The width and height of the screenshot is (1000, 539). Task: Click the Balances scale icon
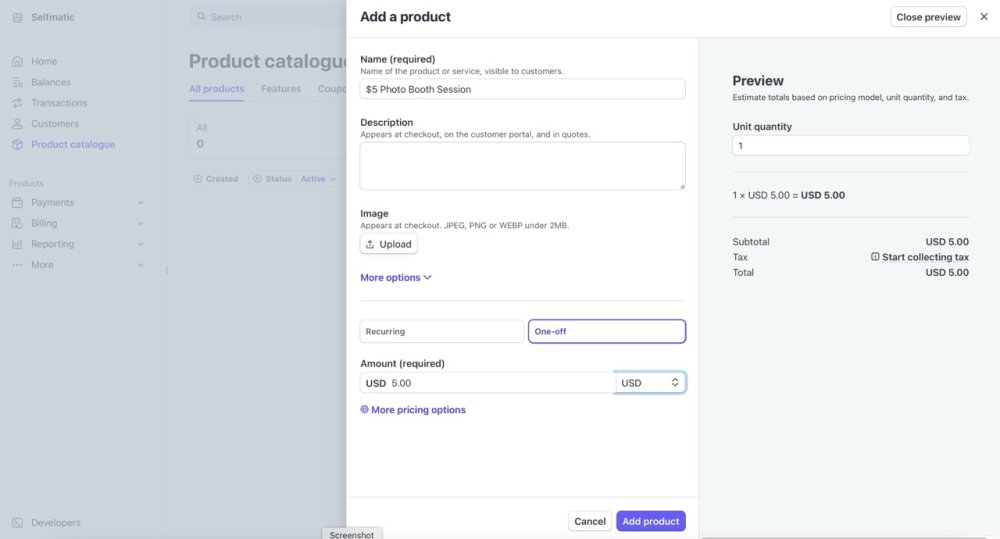tap(17, 82)
